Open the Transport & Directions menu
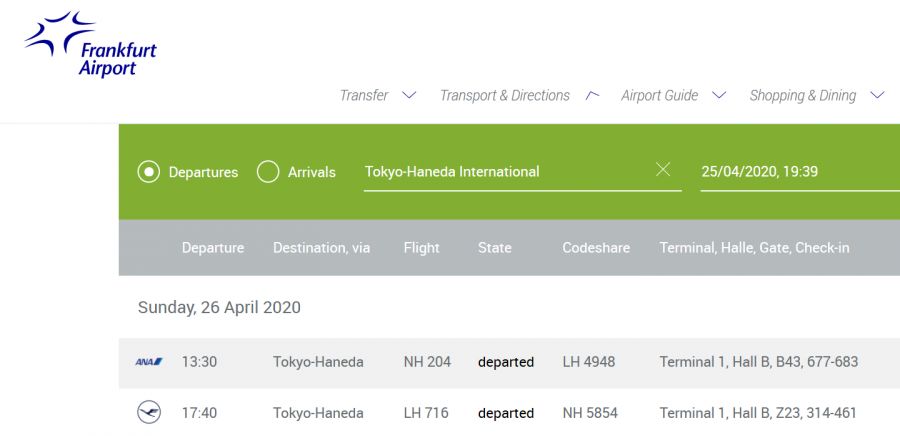The height and width of the screenshot is (436, 900). tap(504, 96)
